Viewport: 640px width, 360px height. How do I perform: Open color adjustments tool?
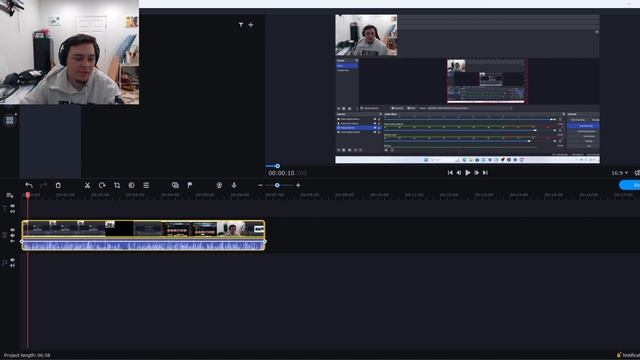tap(131, 185)
